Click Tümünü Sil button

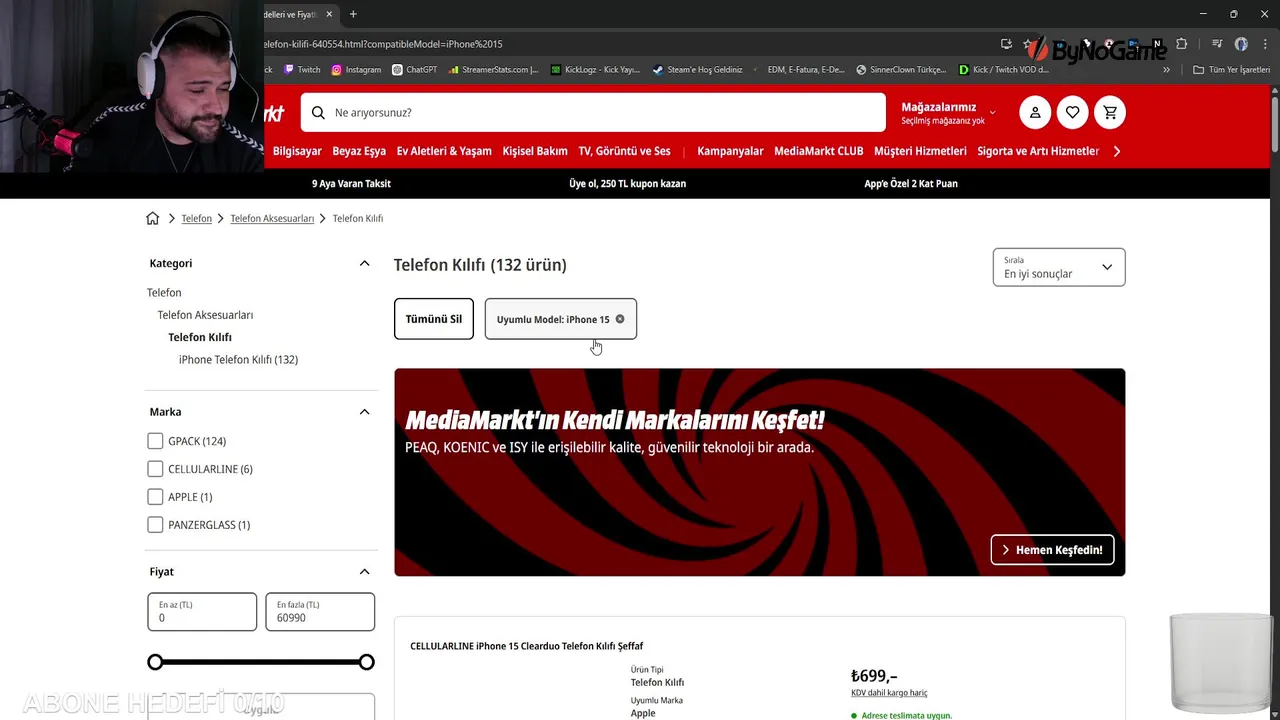[x=434, y=319]
